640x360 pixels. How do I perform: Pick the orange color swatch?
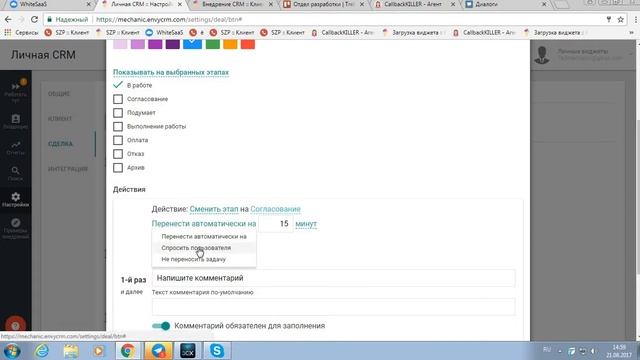click(x=230, y=44)
